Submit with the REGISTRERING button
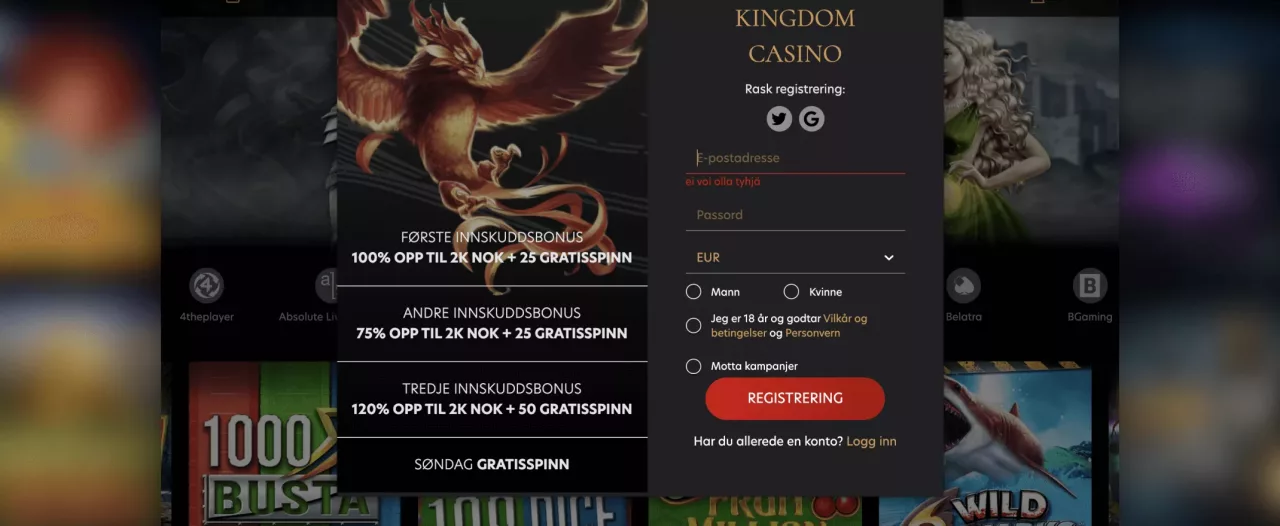Screen dimensions: 1280x526 tap(795, 398)
